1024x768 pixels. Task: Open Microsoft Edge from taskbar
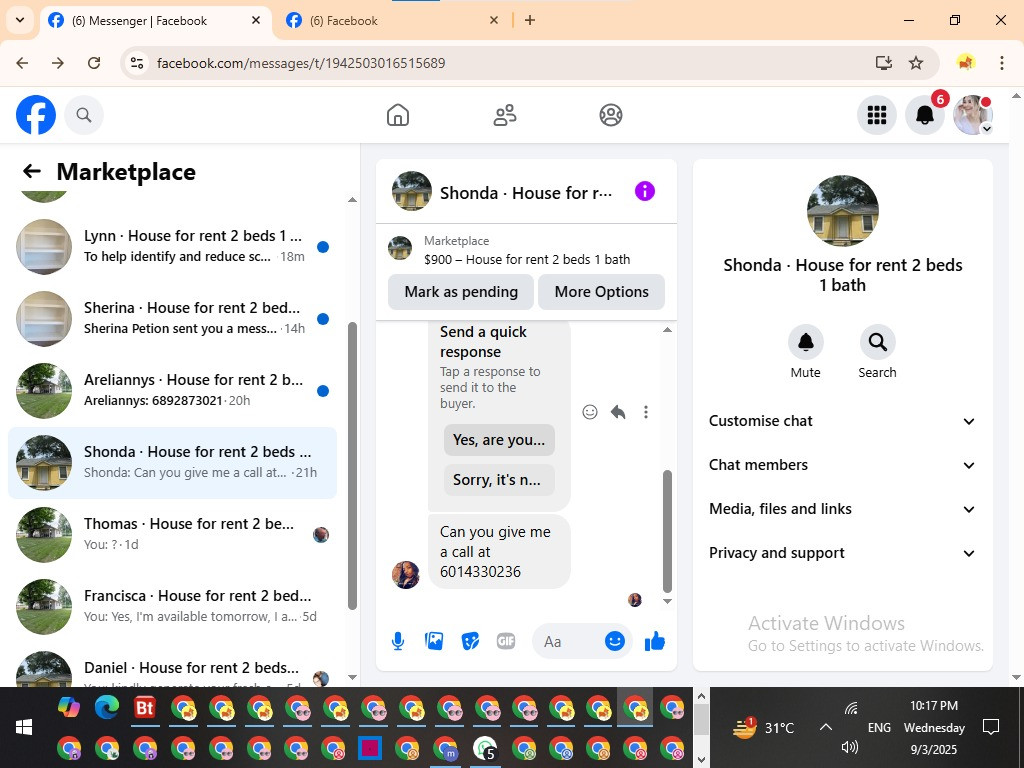pyautogui.click(x=107, y=708)
